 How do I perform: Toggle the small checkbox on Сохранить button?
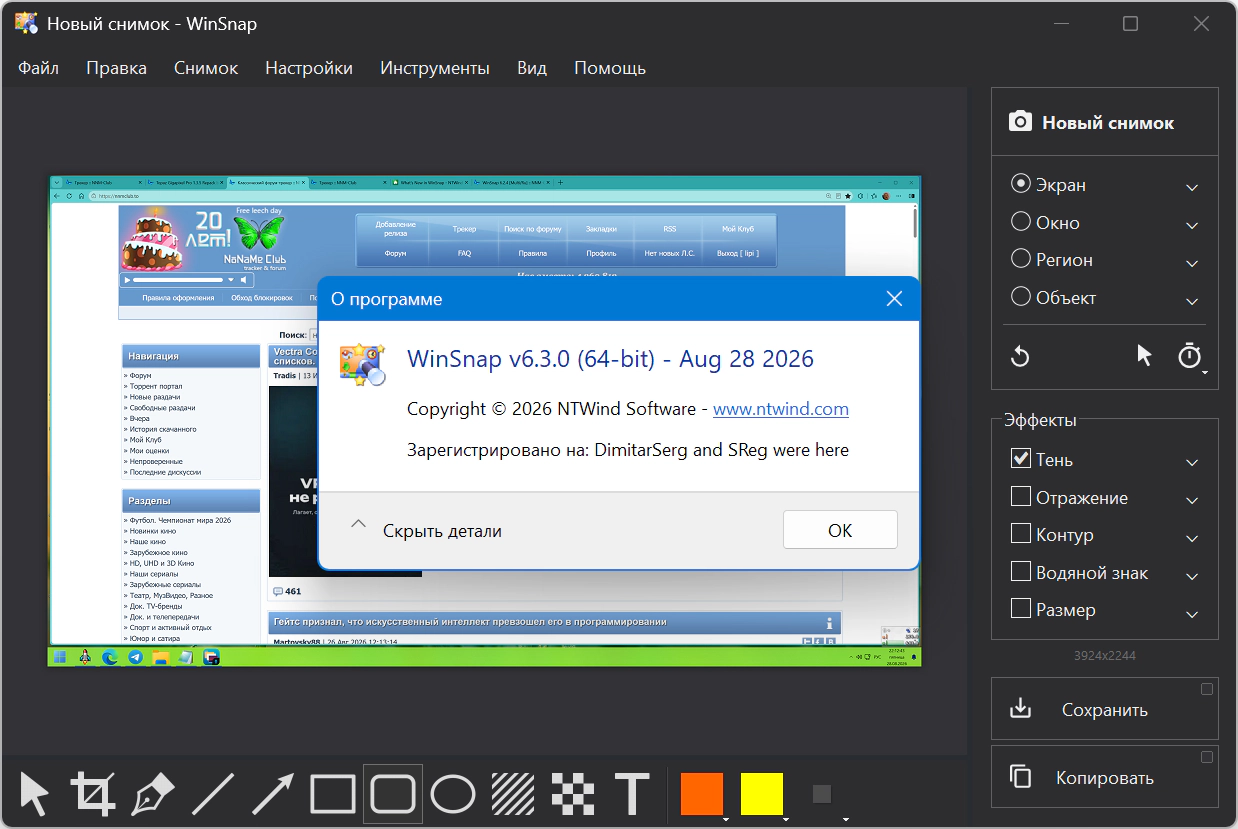1207,689
